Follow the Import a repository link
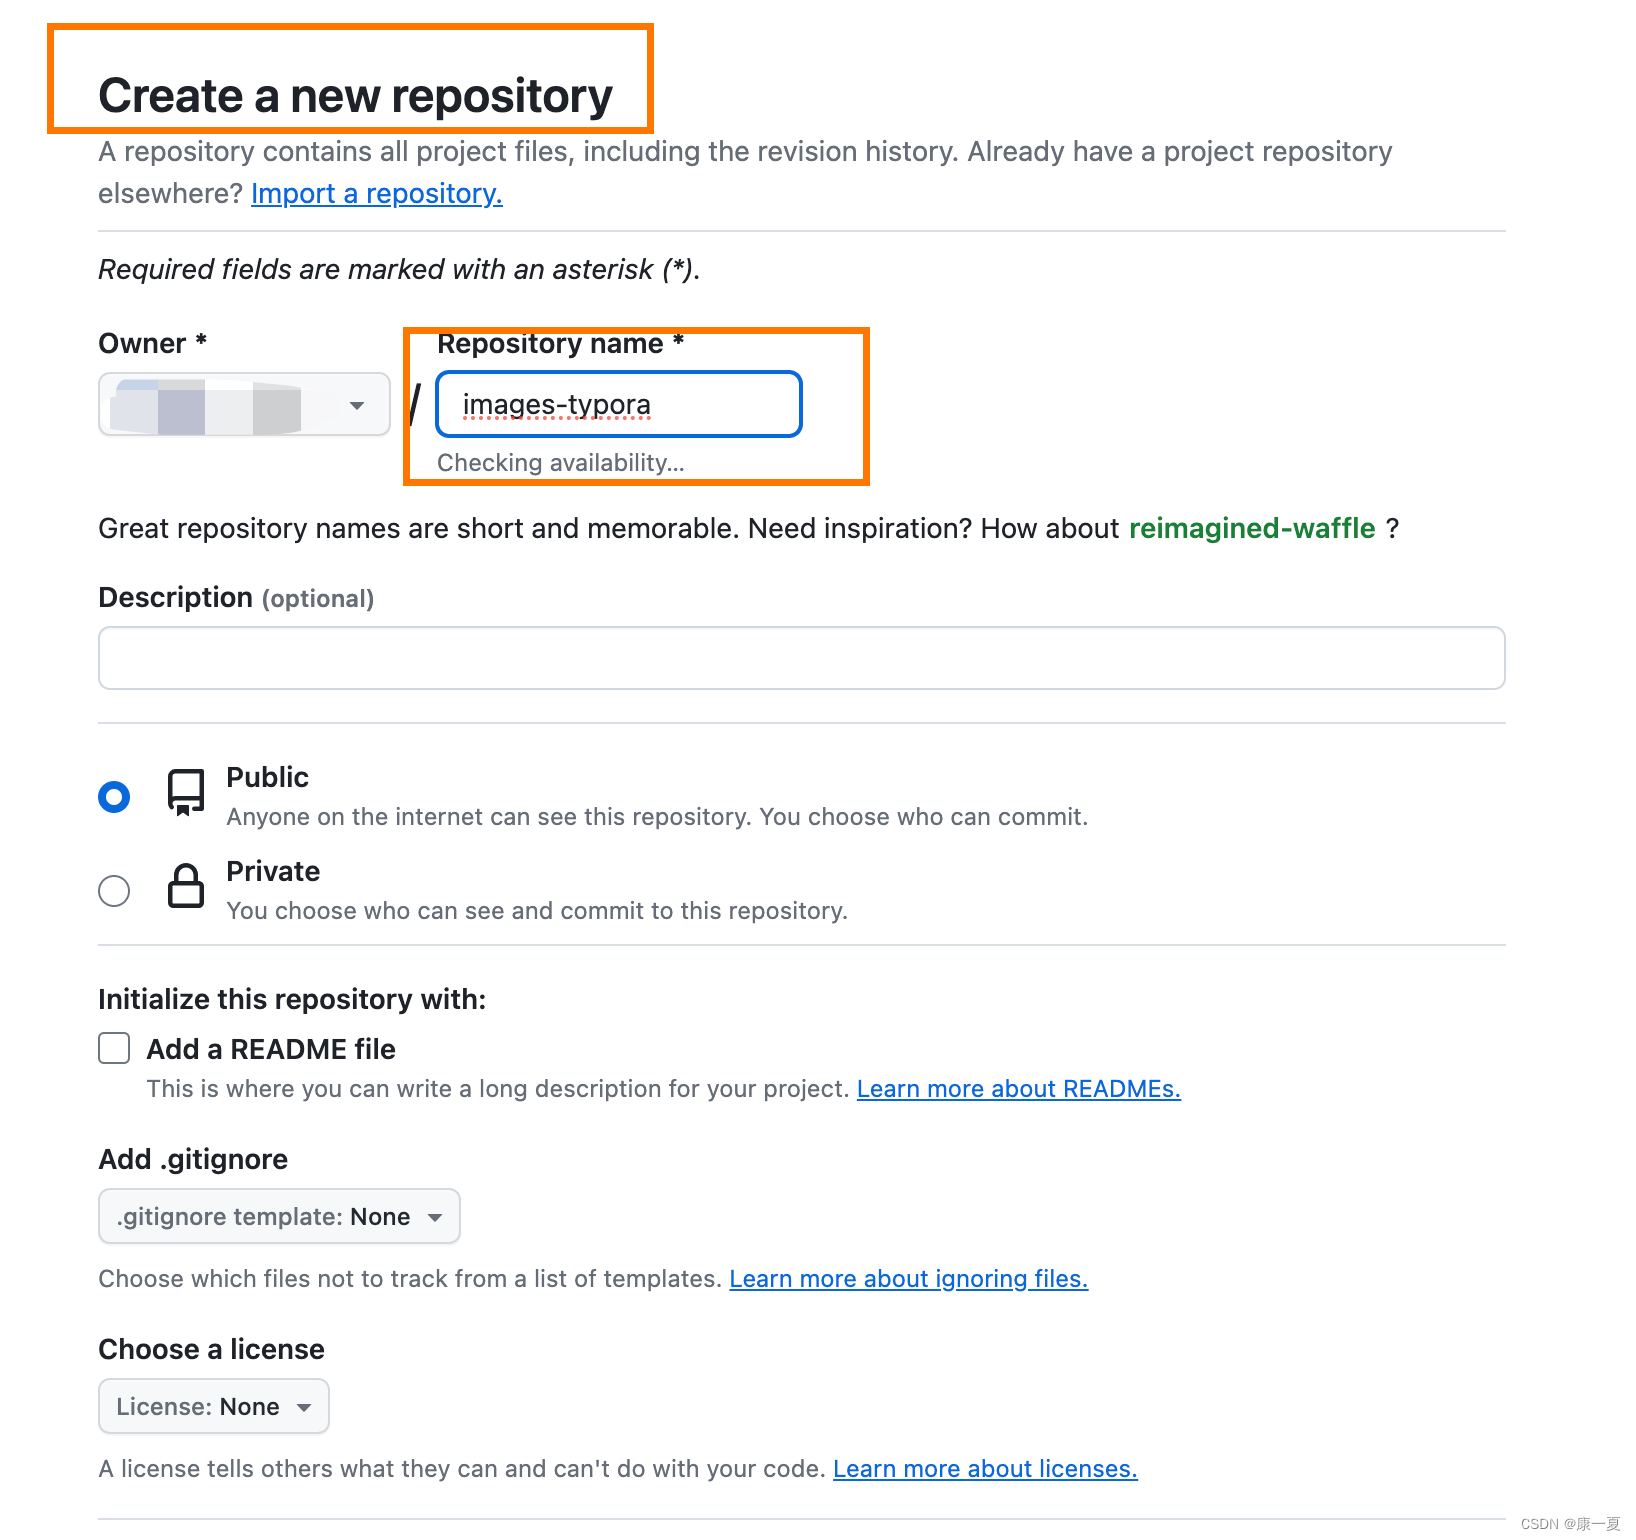 coord(376,193)
